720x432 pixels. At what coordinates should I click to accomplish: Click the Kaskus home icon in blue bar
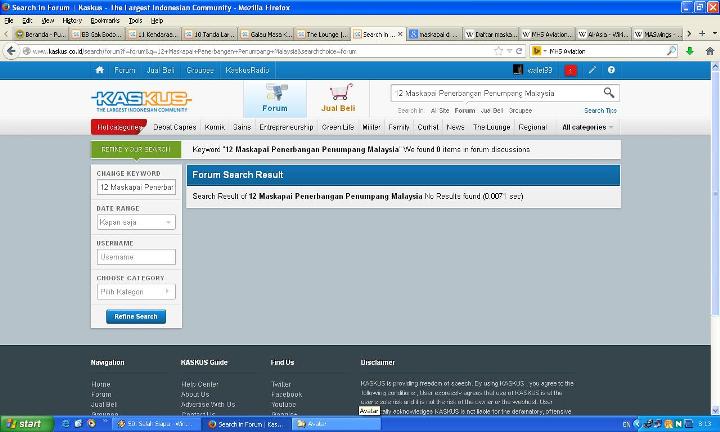[99, 70]
